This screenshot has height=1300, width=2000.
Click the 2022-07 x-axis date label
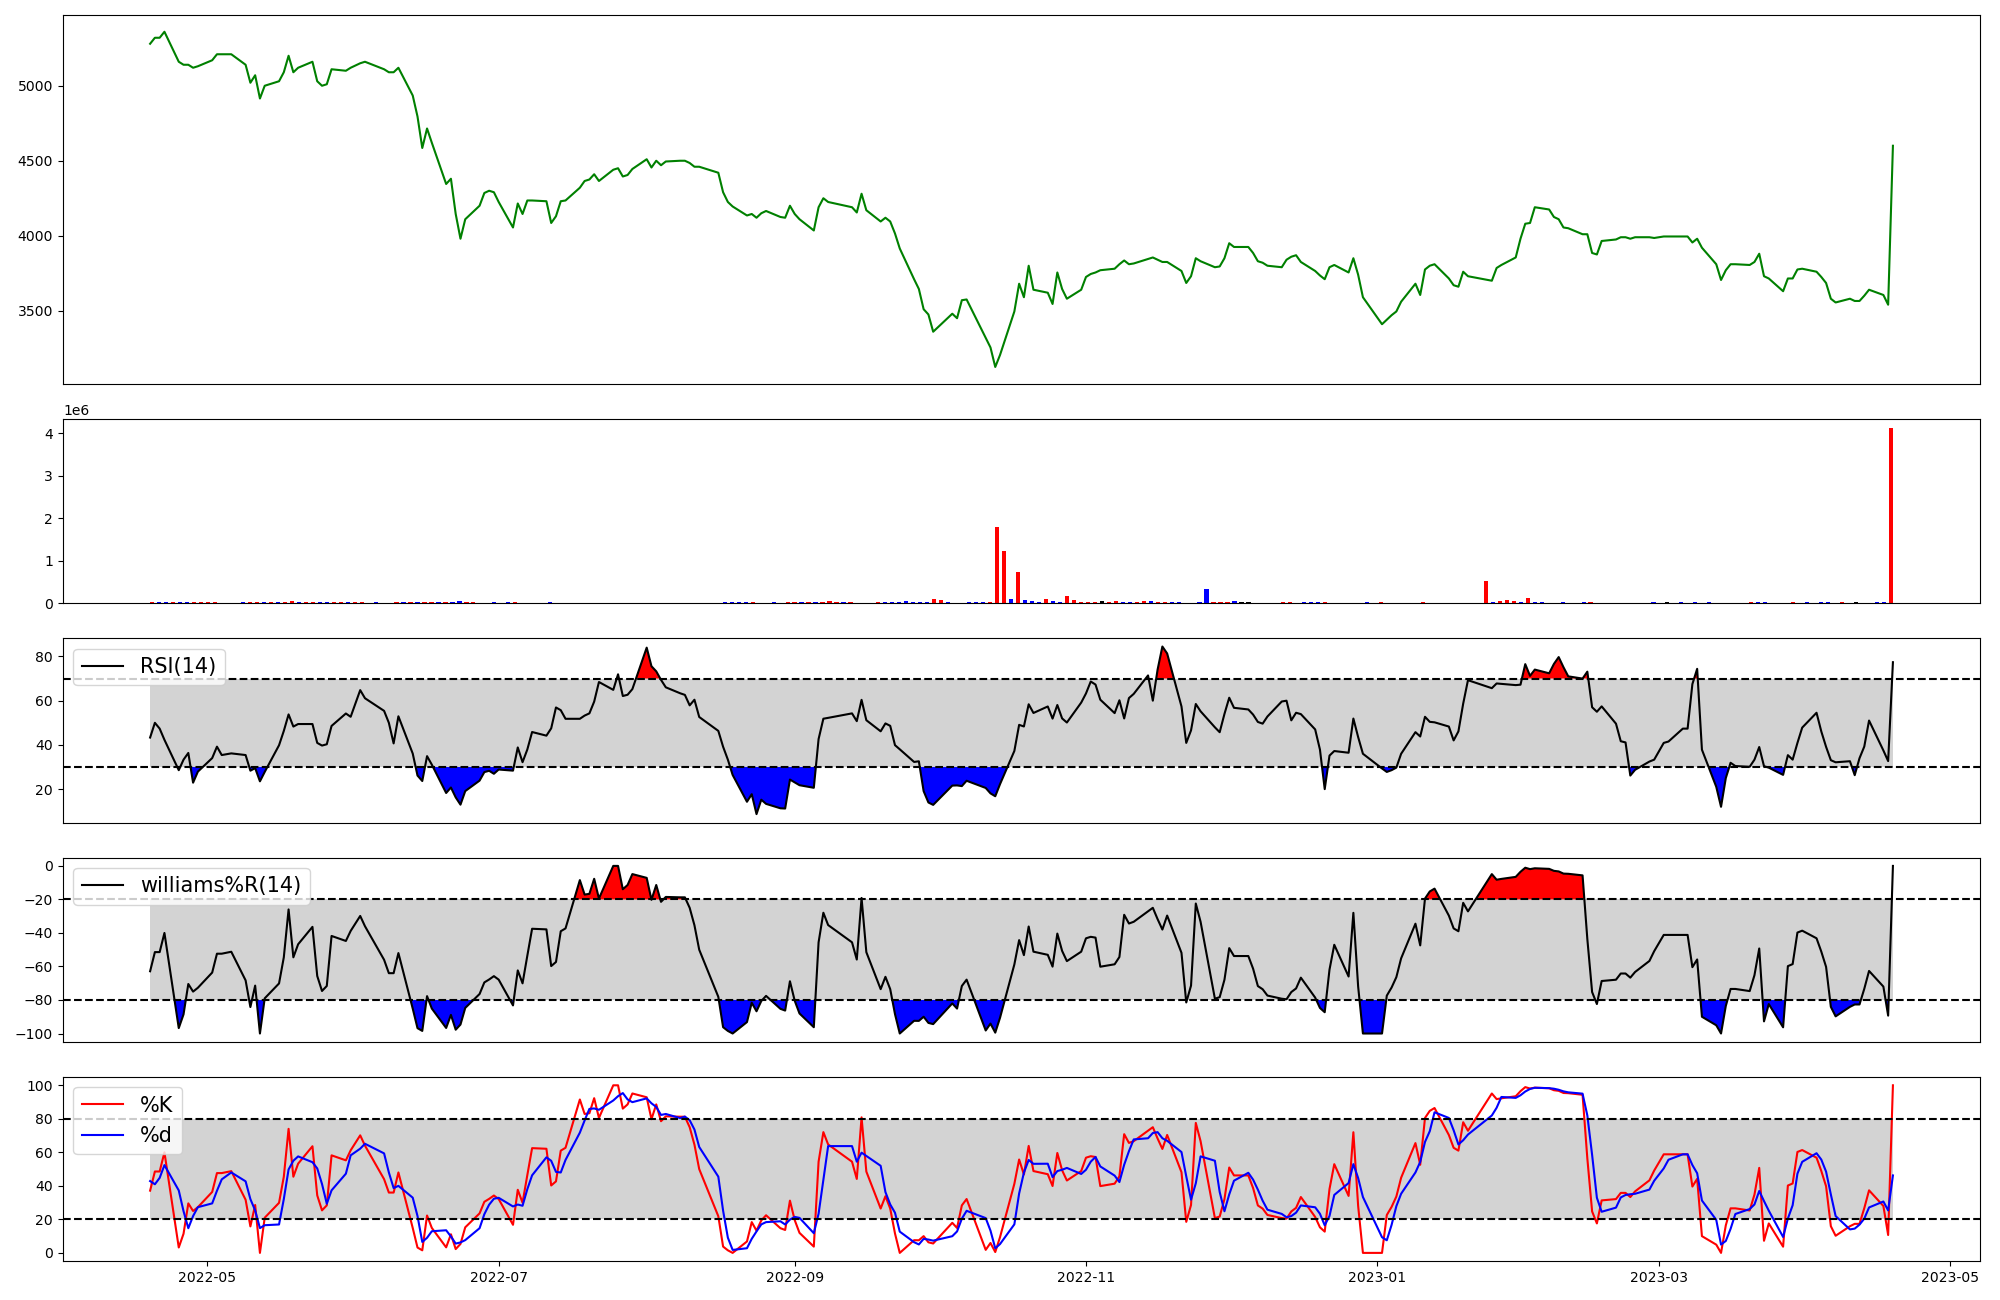tap(498, 1277)
